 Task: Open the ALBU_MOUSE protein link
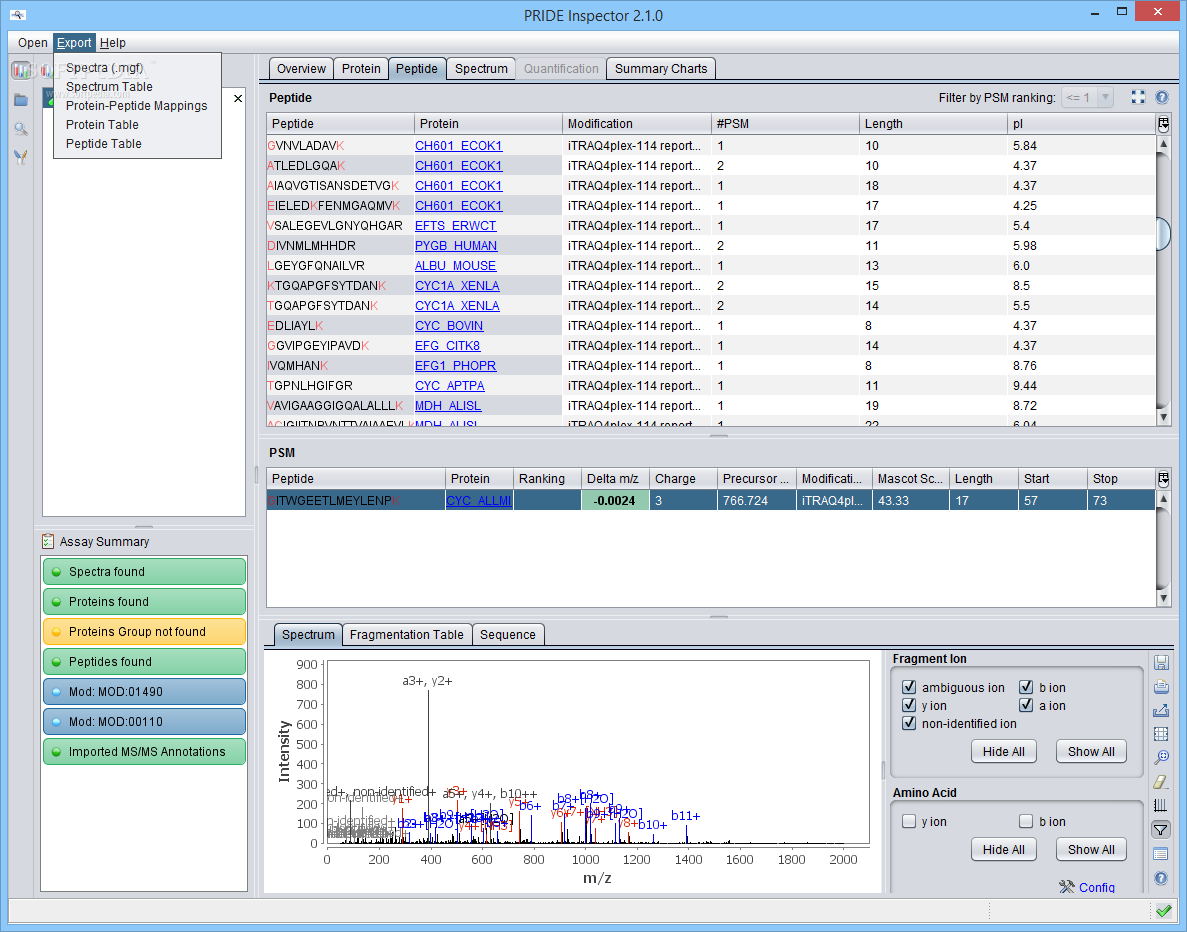[x=456, y=266]
